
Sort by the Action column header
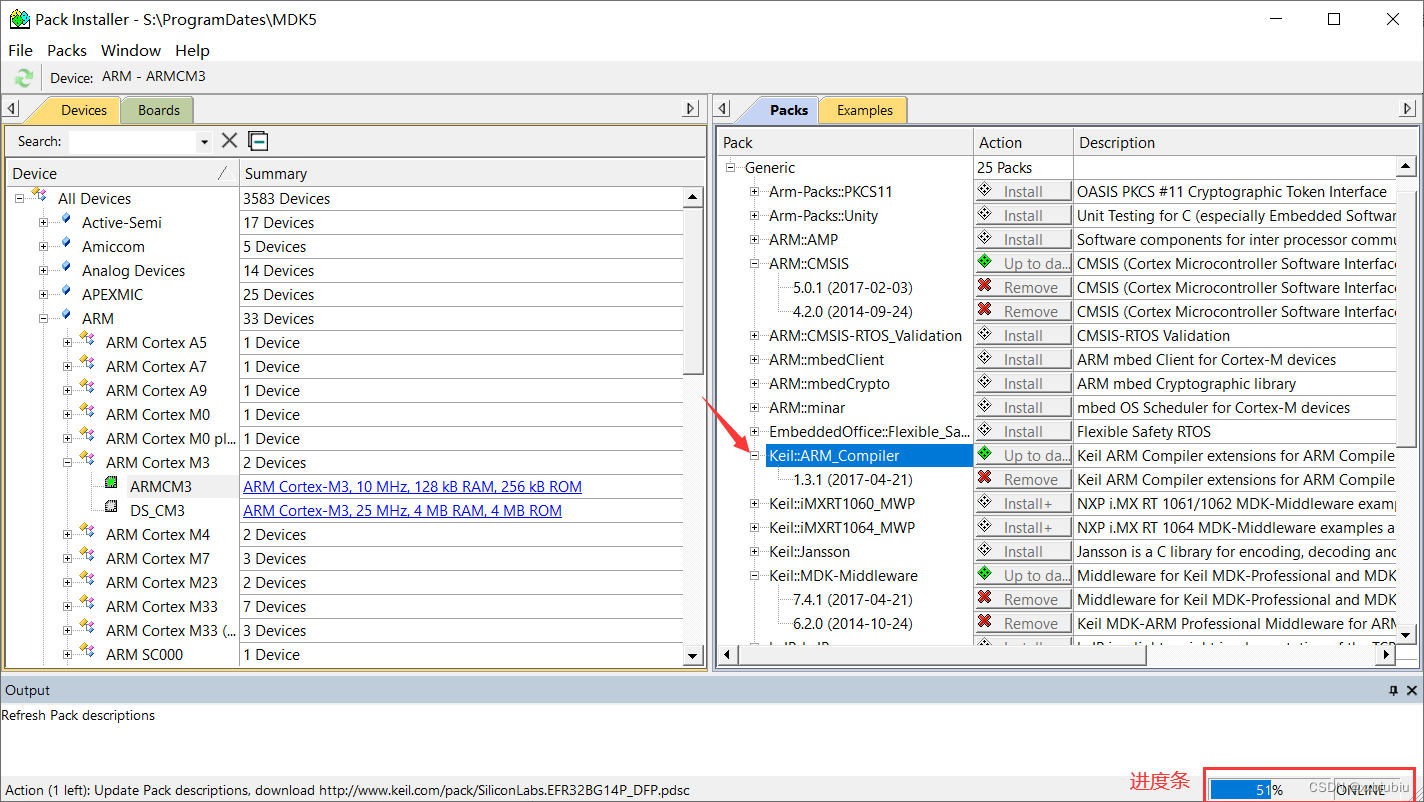pyautogui.click(x=1023, y=142)
